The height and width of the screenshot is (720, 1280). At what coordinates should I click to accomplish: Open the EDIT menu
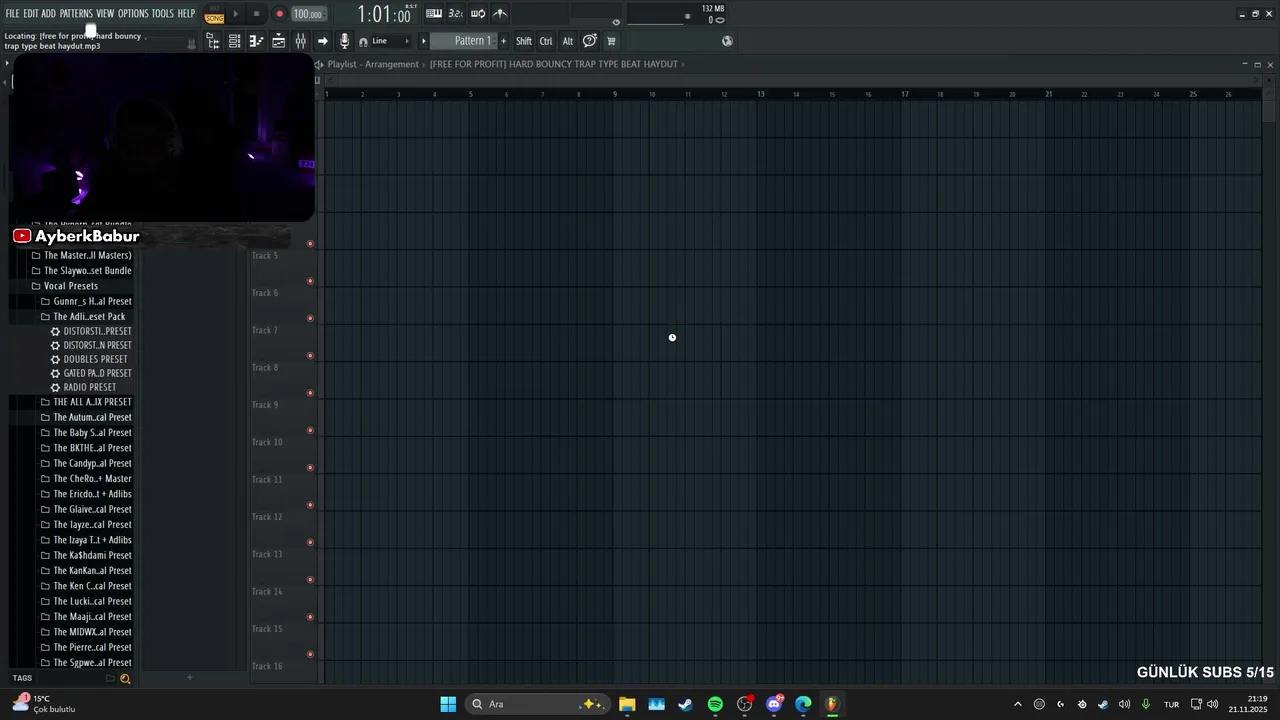click(x=31, y=14)
